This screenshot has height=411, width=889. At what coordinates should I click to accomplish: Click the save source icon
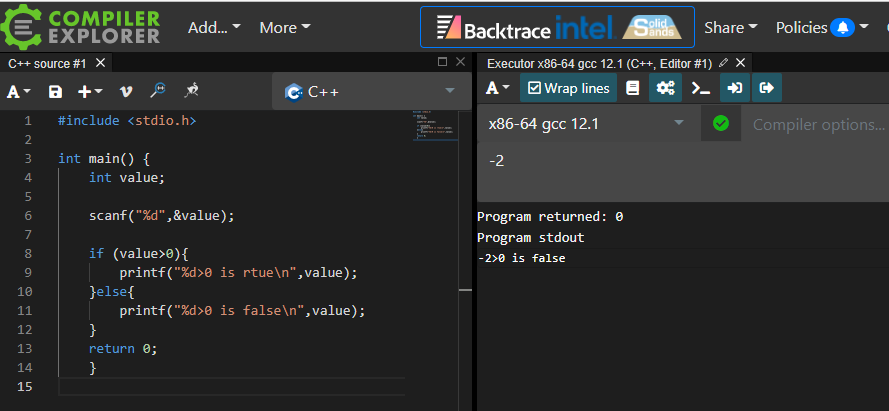click(x=55, y=91)
